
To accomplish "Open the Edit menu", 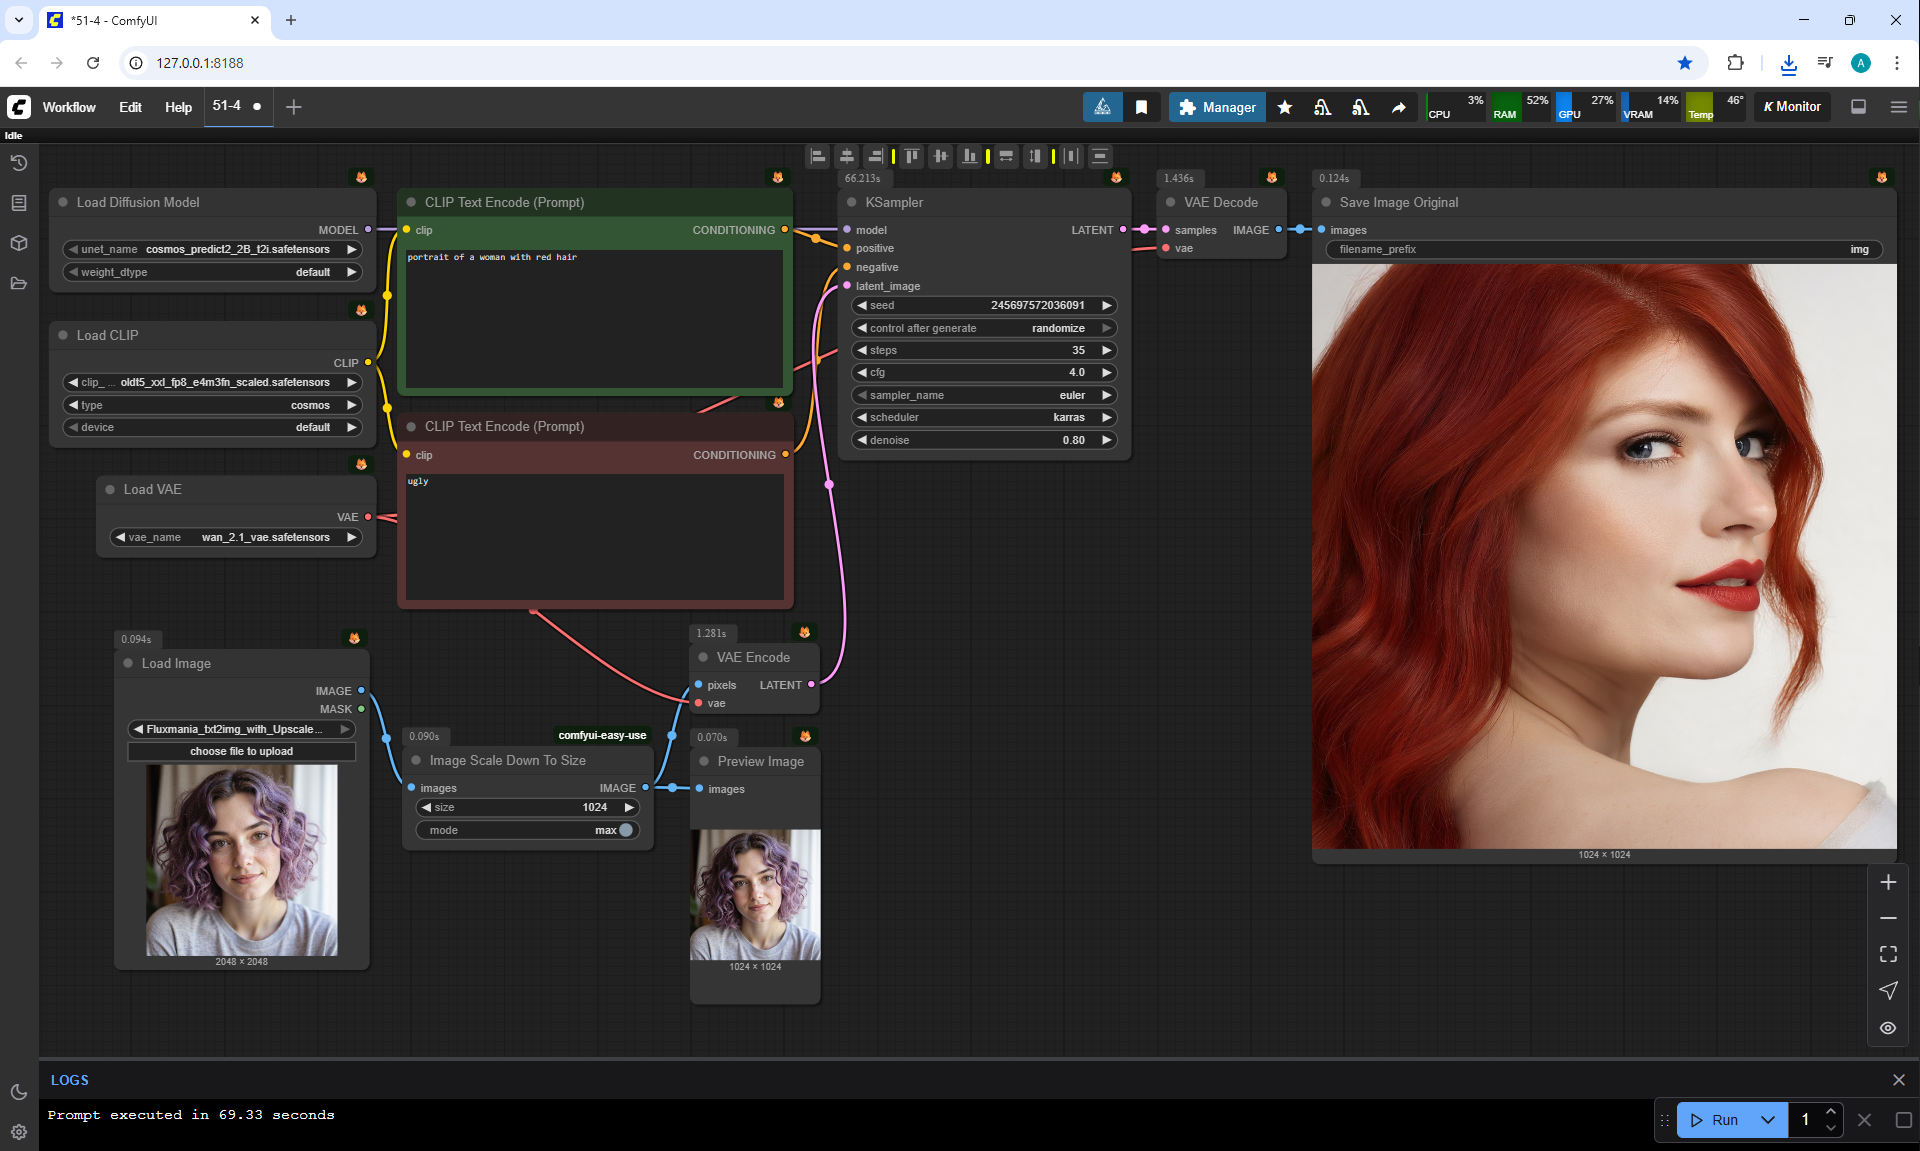I will 130,107.
